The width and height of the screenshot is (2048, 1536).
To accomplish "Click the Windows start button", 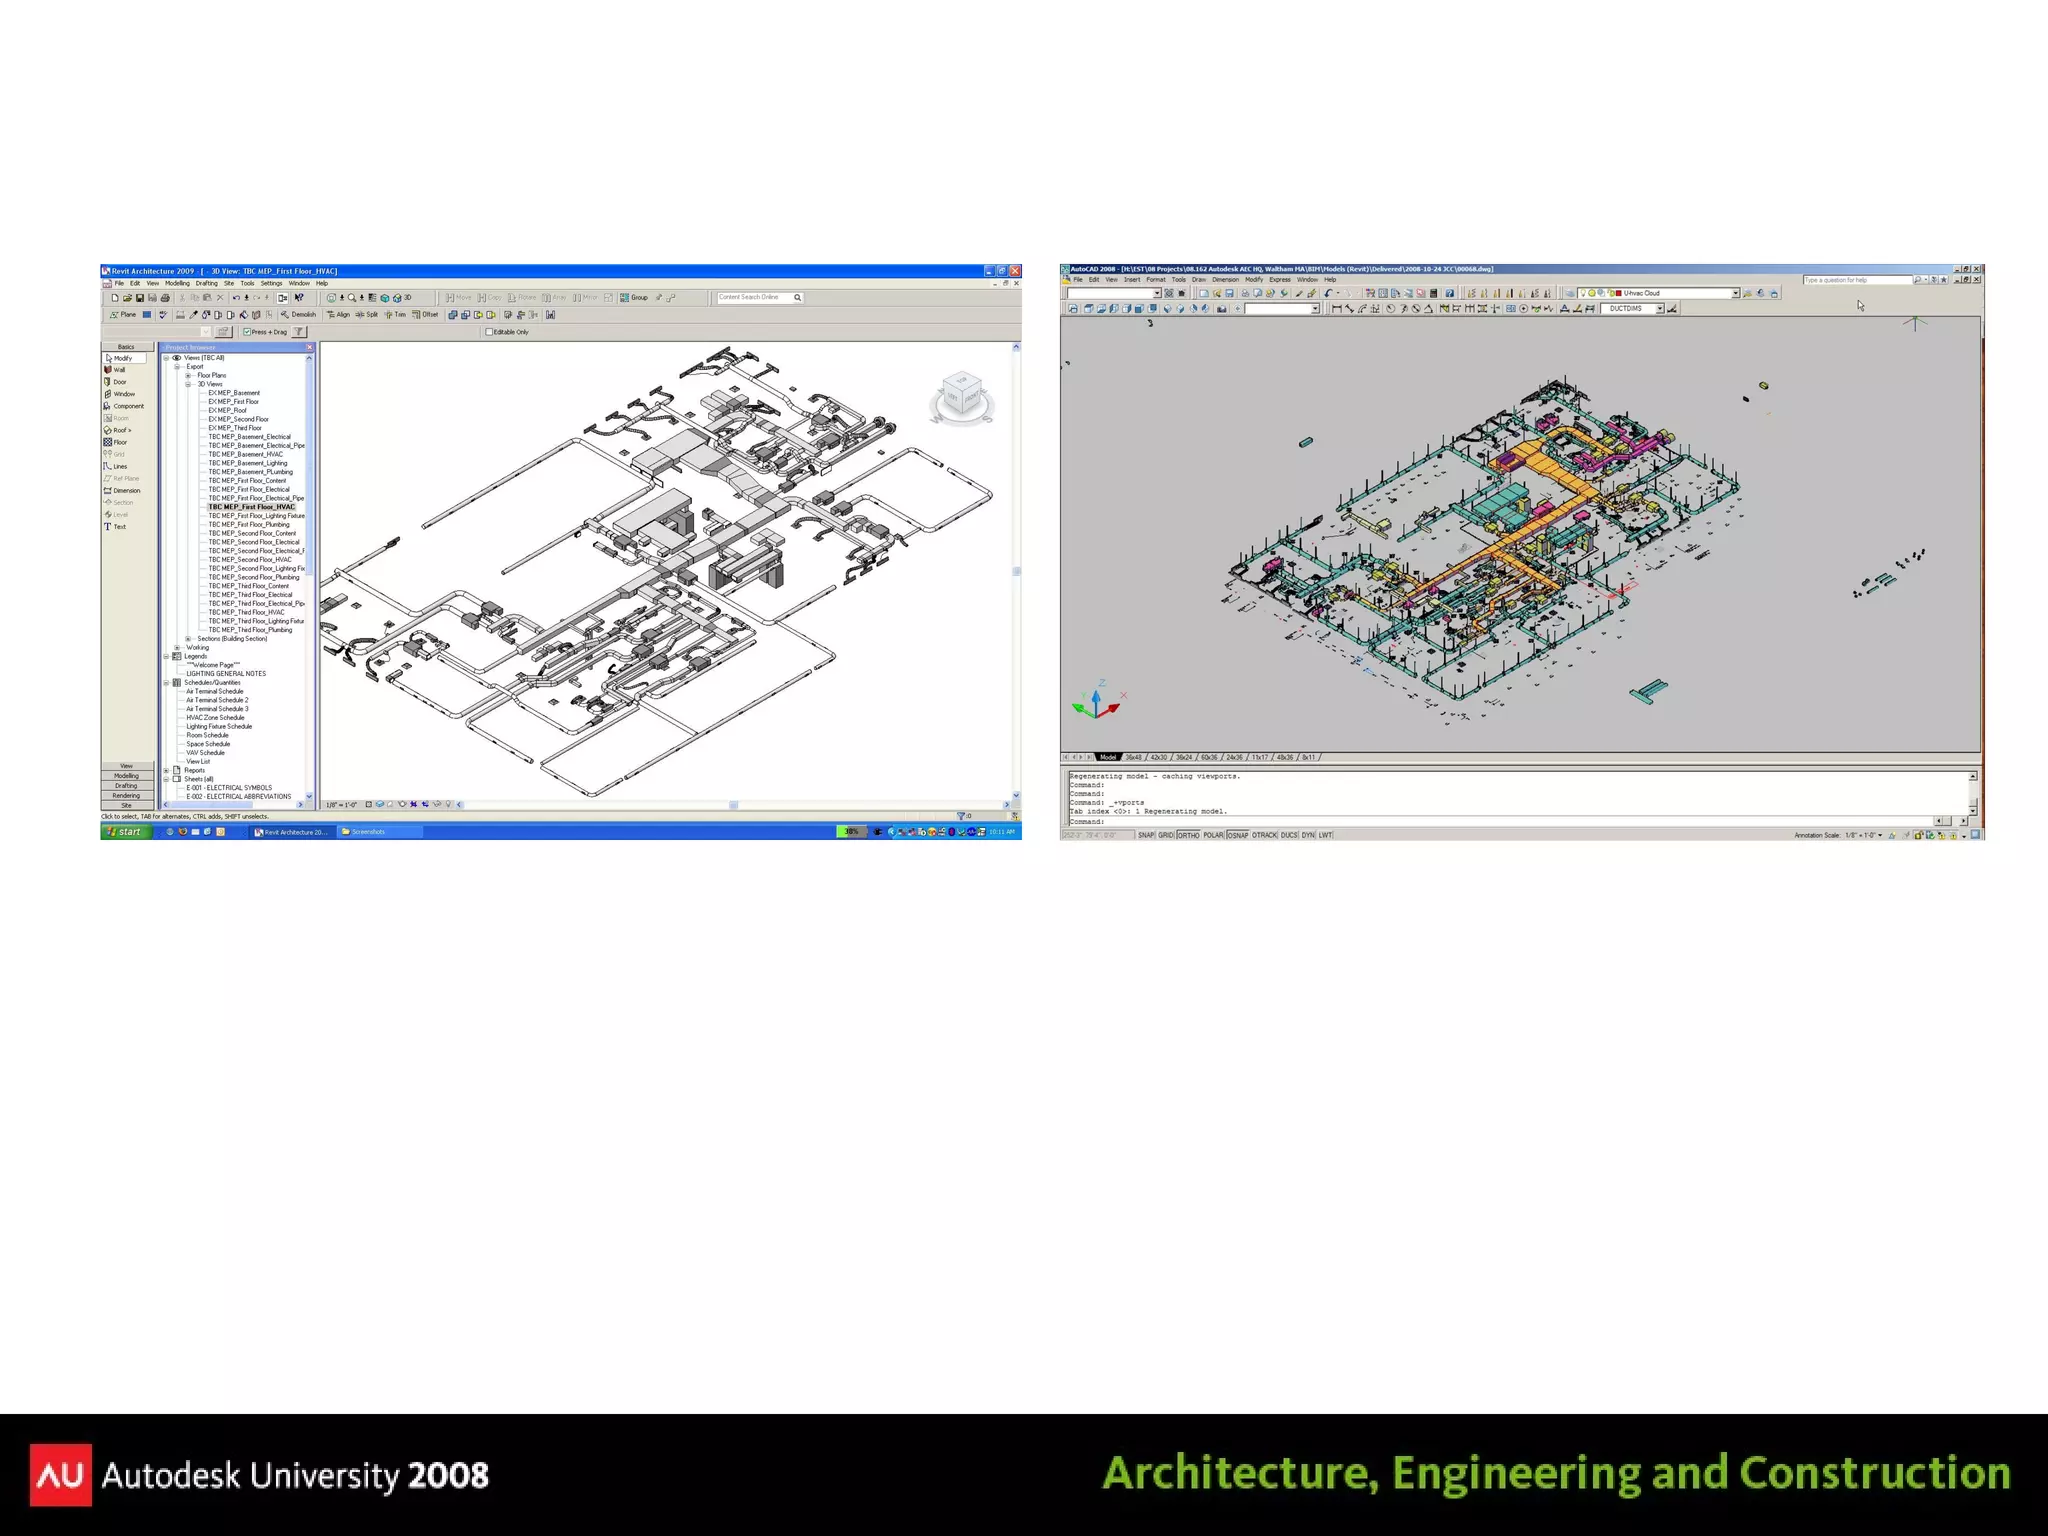I will click(126, 832).
